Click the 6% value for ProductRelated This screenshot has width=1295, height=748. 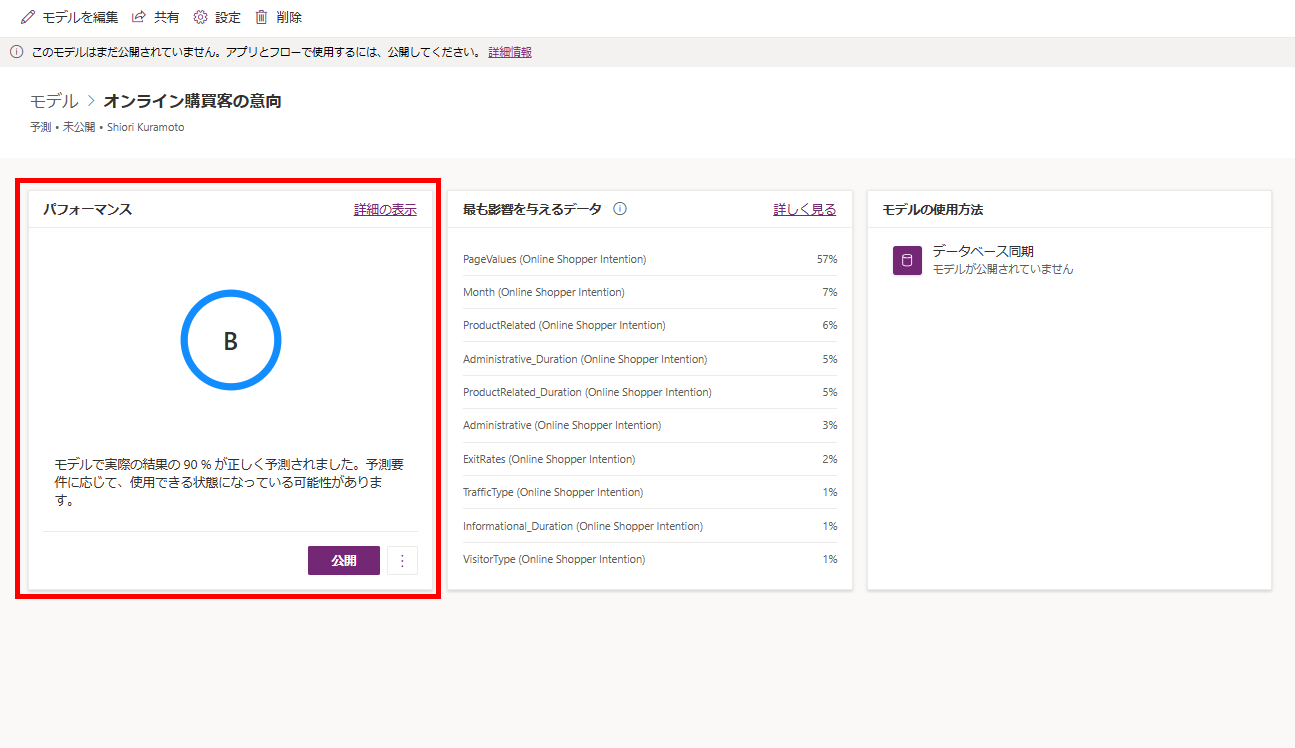pyautogui.click(x=830, y=325)
